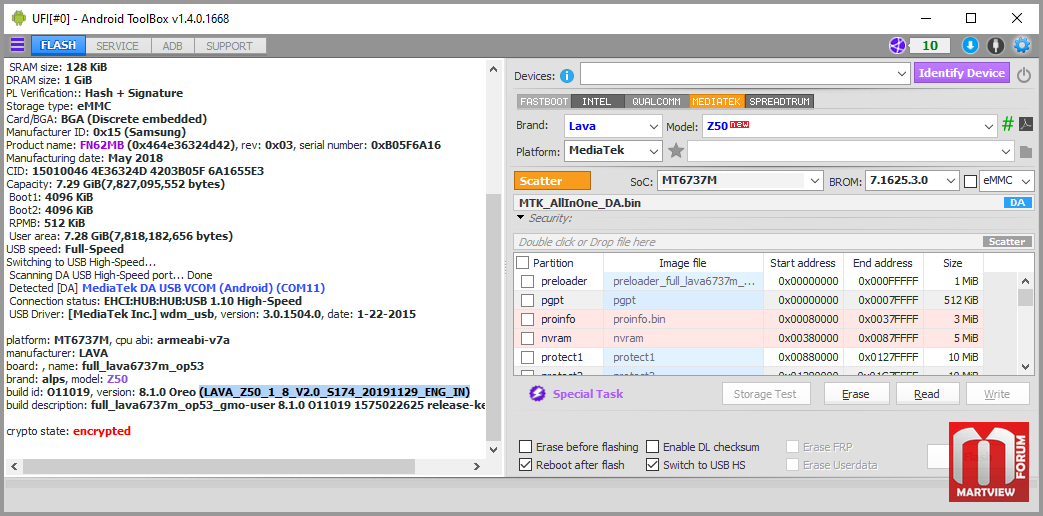This screenshot has width=1043, height=516.
Task: Click the Android app icon in title bar
Action: (18, 18)
